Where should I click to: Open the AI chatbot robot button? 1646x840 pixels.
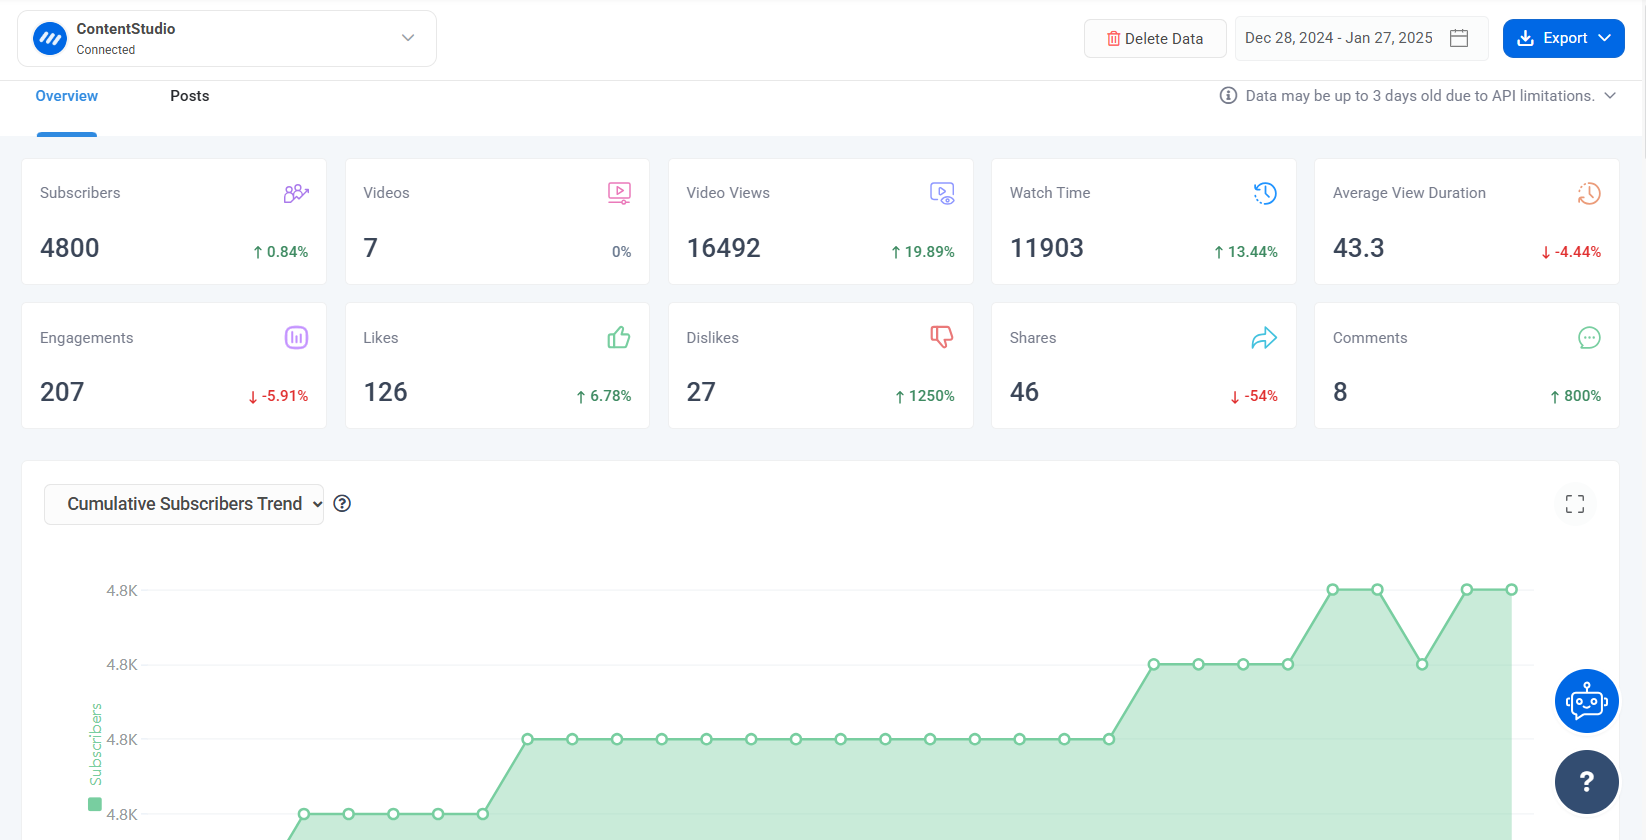[x=1587, y=701]
